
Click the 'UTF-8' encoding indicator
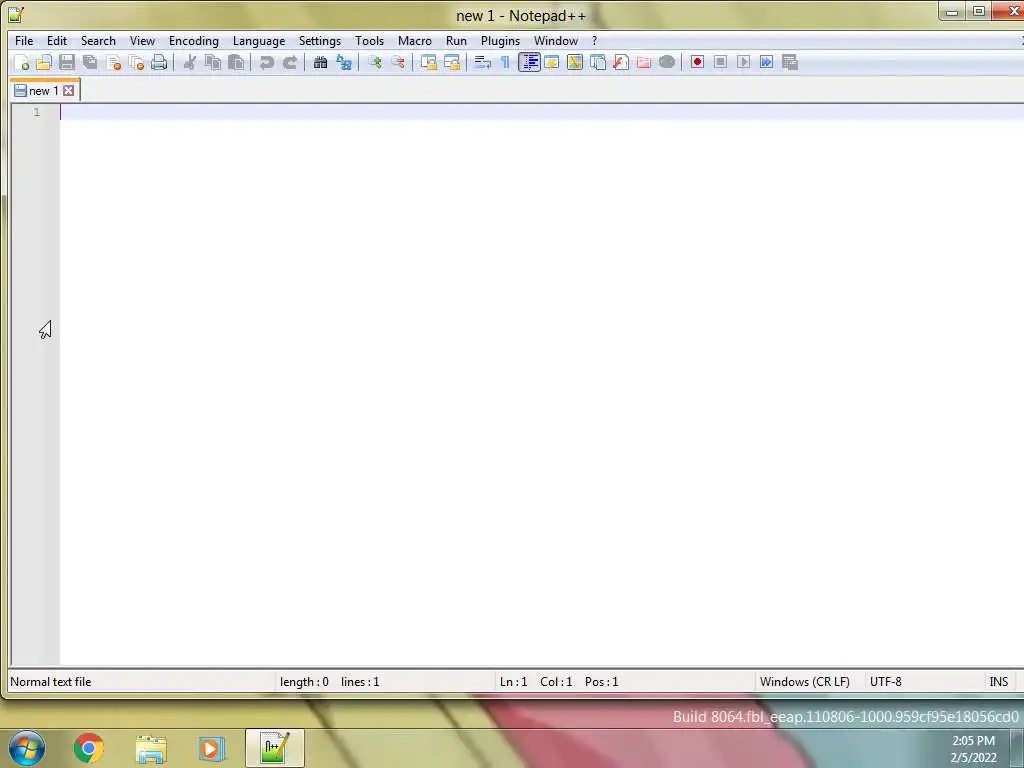click(886, 682)
